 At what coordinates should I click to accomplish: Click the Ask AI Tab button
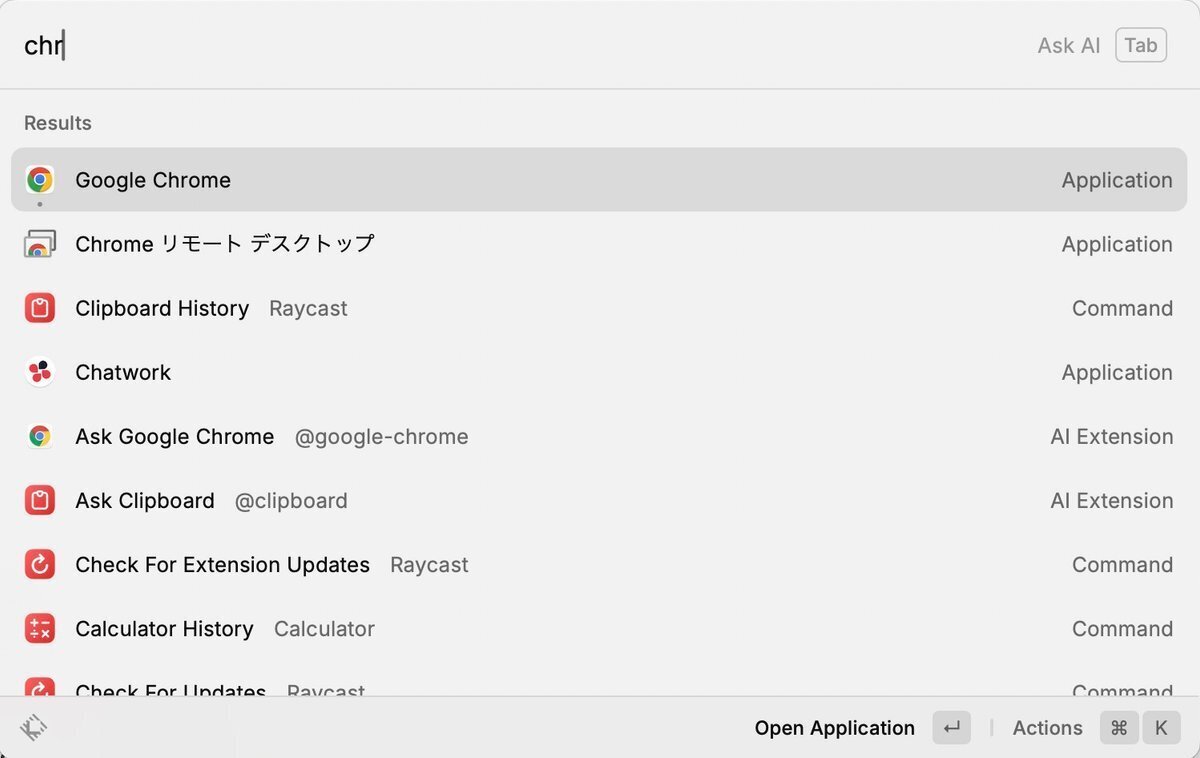coord(1140,45)
